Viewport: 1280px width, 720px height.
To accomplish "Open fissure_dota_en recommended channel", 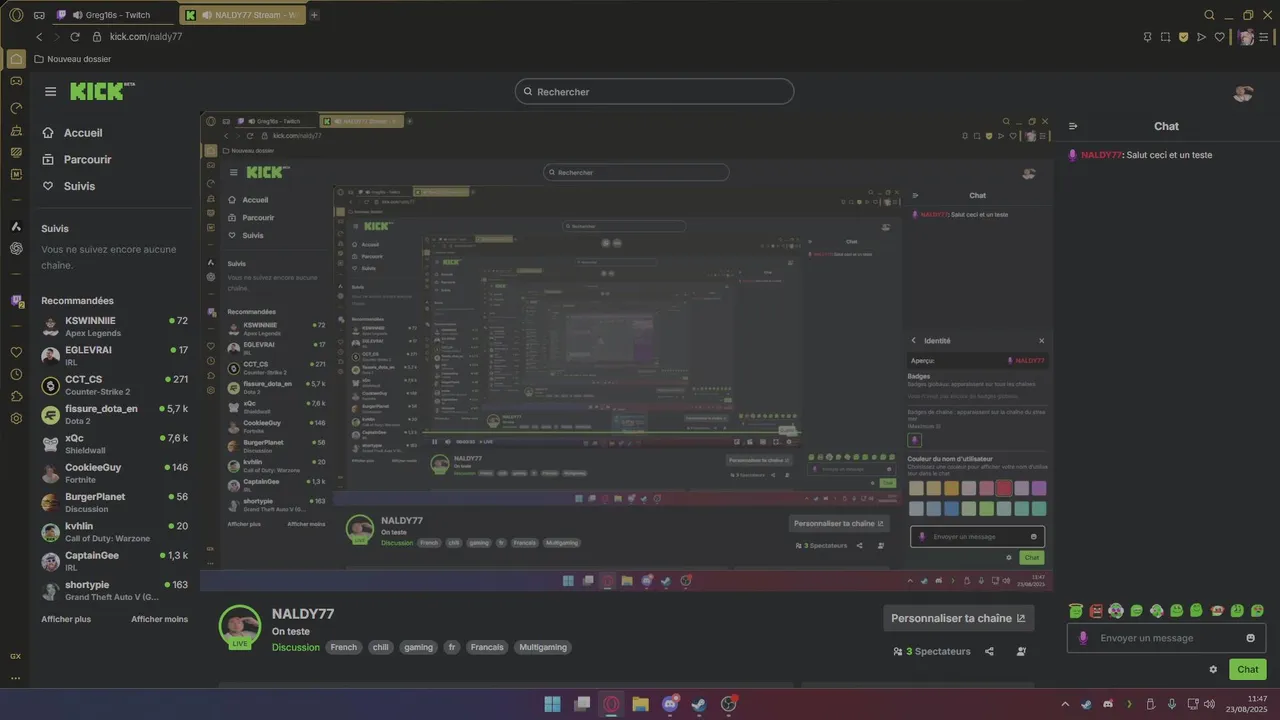I will [114, 415].
